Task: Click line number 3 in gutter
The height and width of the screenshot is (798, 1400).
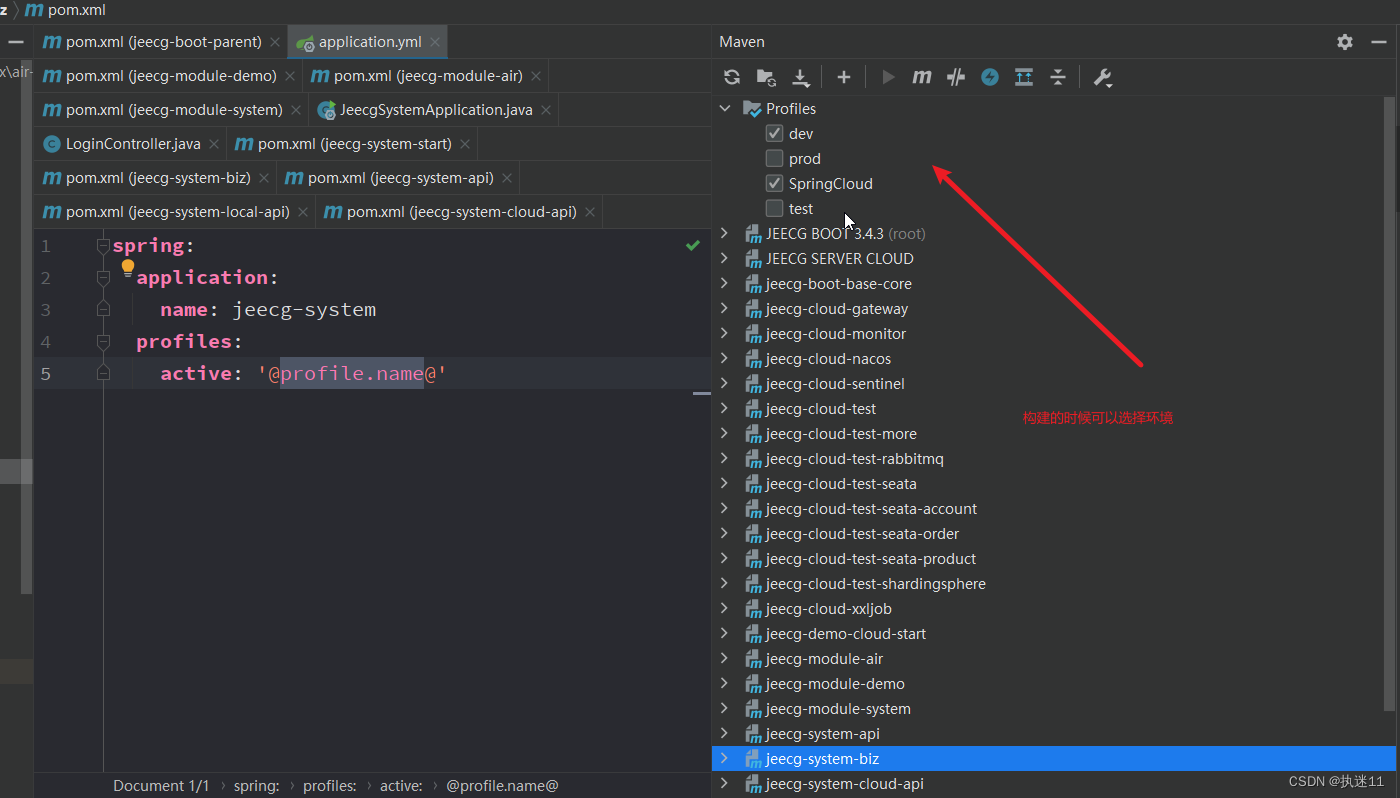Action: pyautogui.click(x=45, y=310)
